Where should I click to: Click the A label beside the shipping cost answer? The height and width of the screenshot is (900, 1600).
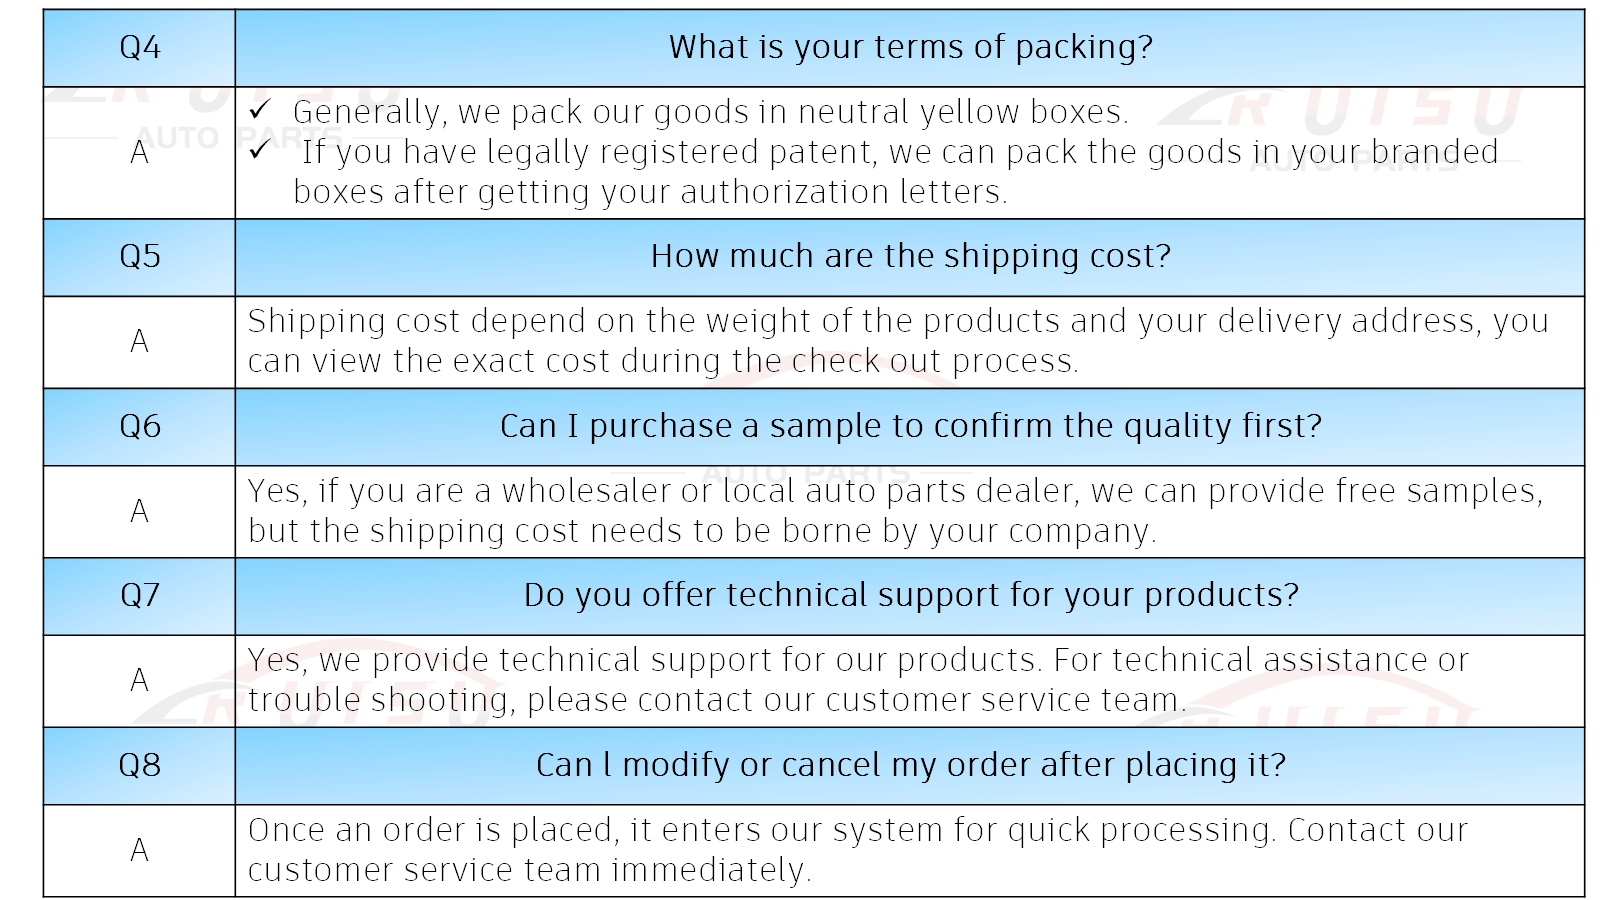(139, 342)
